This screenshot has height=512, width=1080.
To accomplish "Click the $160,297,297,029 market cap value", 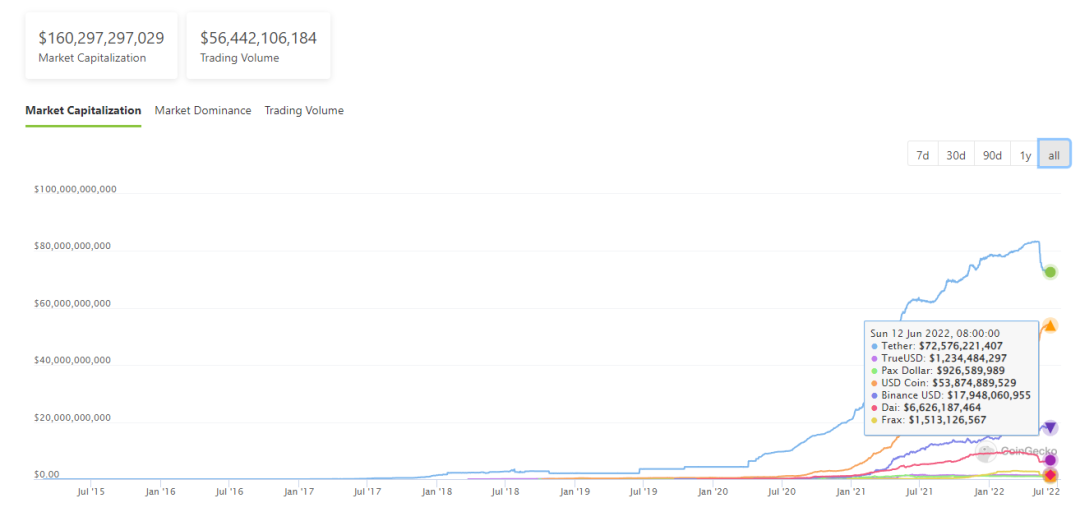I will point(101,38).
